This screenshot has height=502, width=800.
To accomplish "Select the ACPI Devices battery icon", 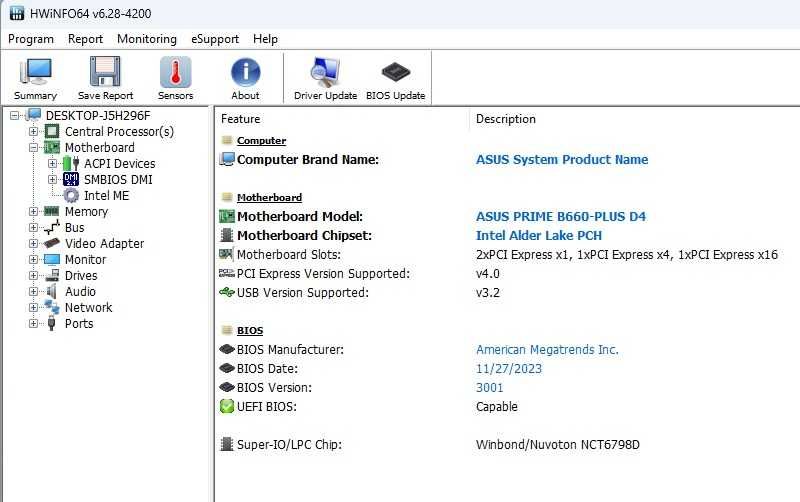I will (x=71, y=163).
